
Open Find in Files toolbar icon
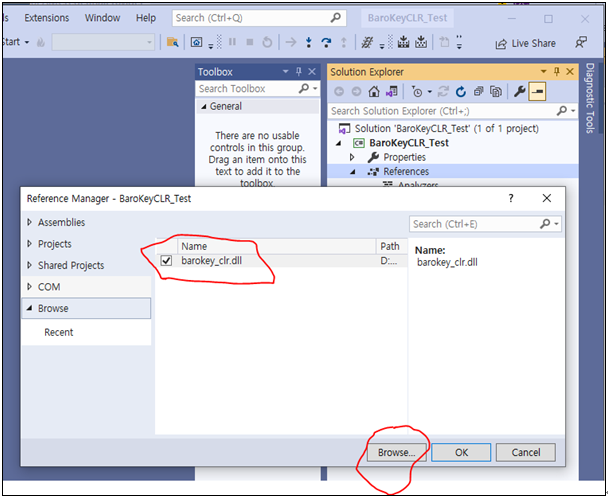tap(172, 42)
